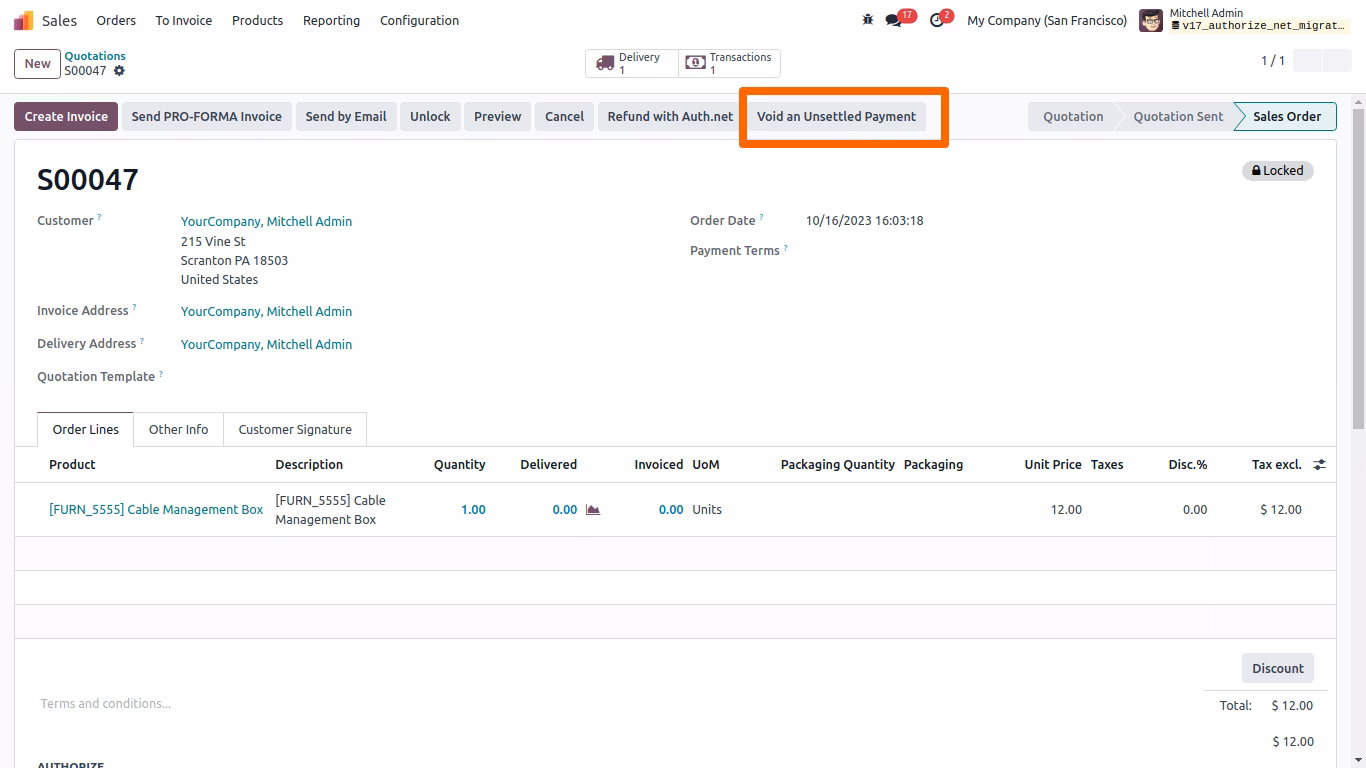
Task: Open Delivery Address Mitchell Admin link
Action: tap(266, 345)
